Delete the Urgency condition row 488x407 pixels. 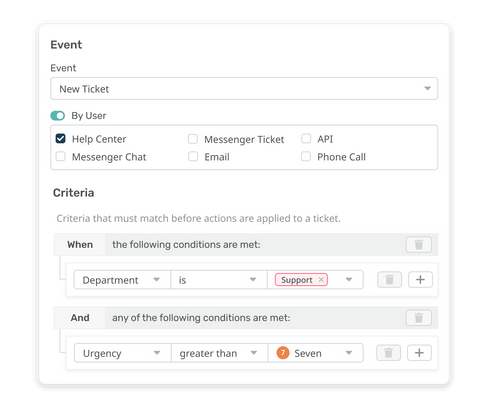pyautogui.click(x=388, y=353)
